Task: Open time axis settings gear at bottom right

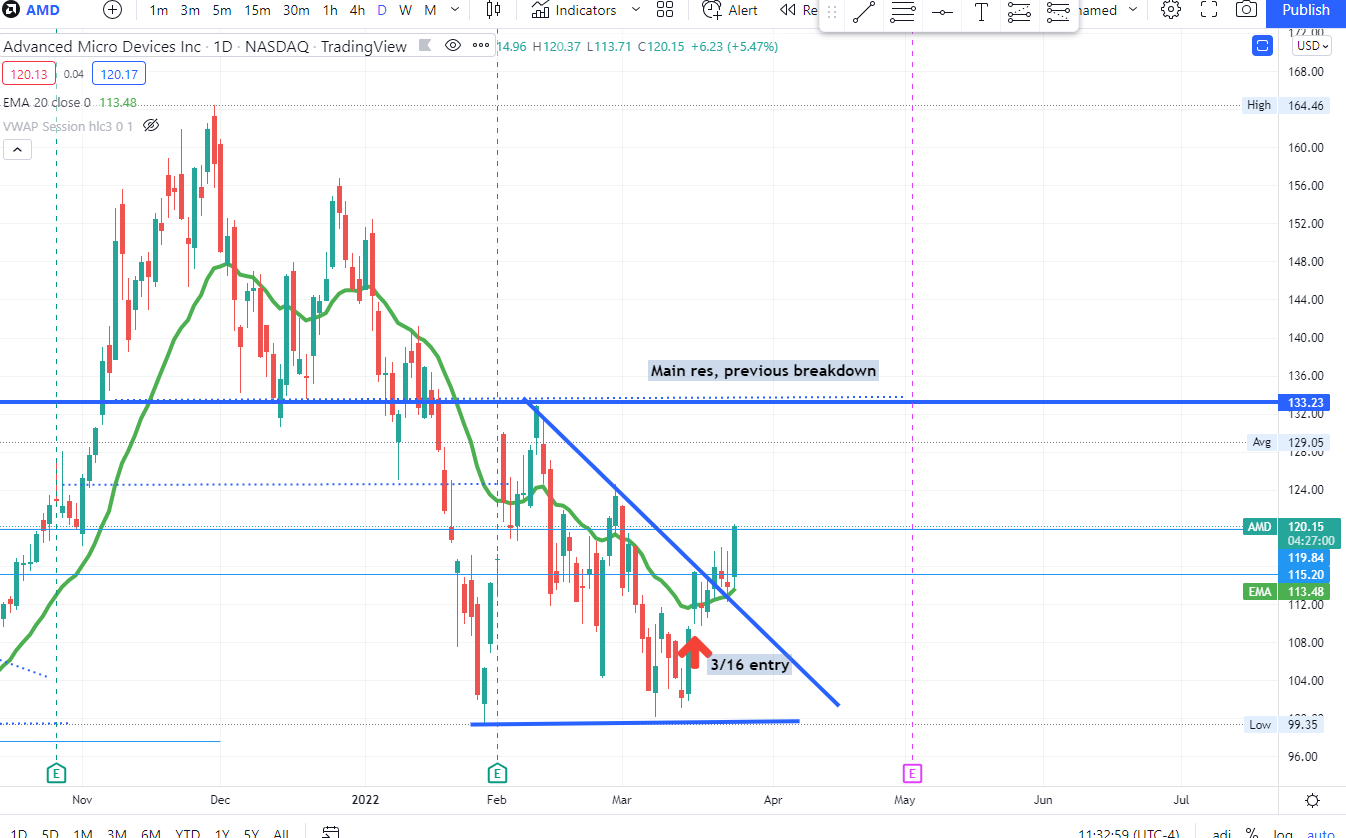Action: tap(1312, 800)
